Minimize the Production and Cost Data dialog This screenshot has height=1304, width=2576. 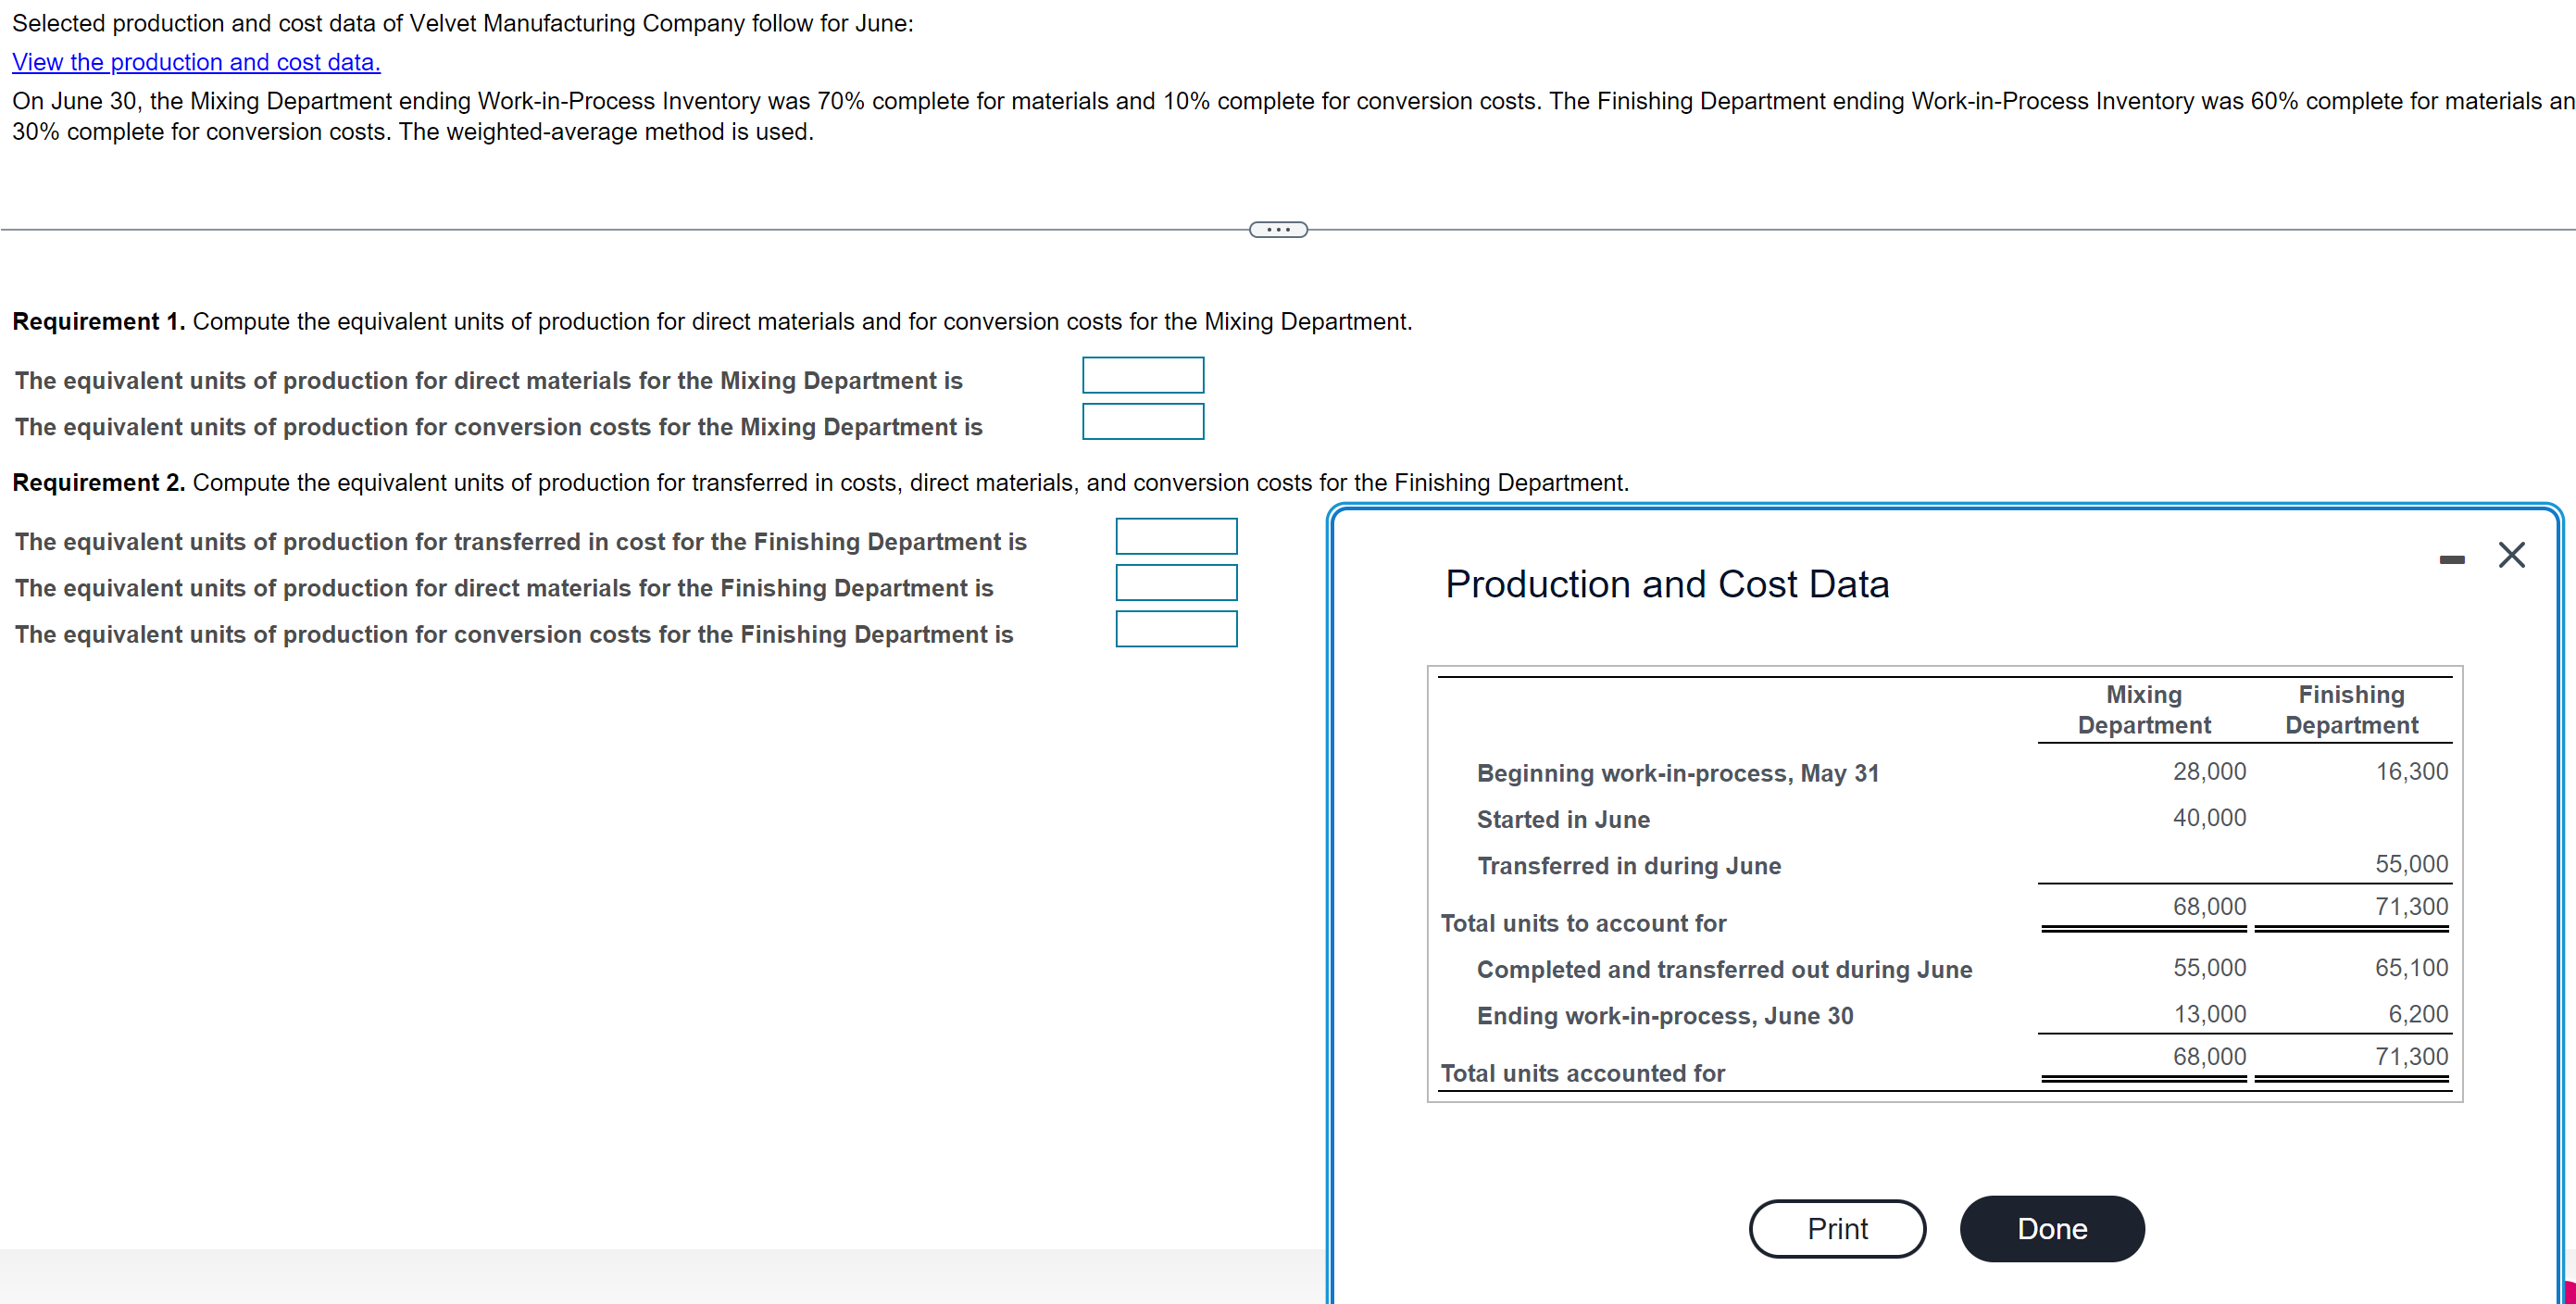pyautogui.click(x=2451, y=558)
